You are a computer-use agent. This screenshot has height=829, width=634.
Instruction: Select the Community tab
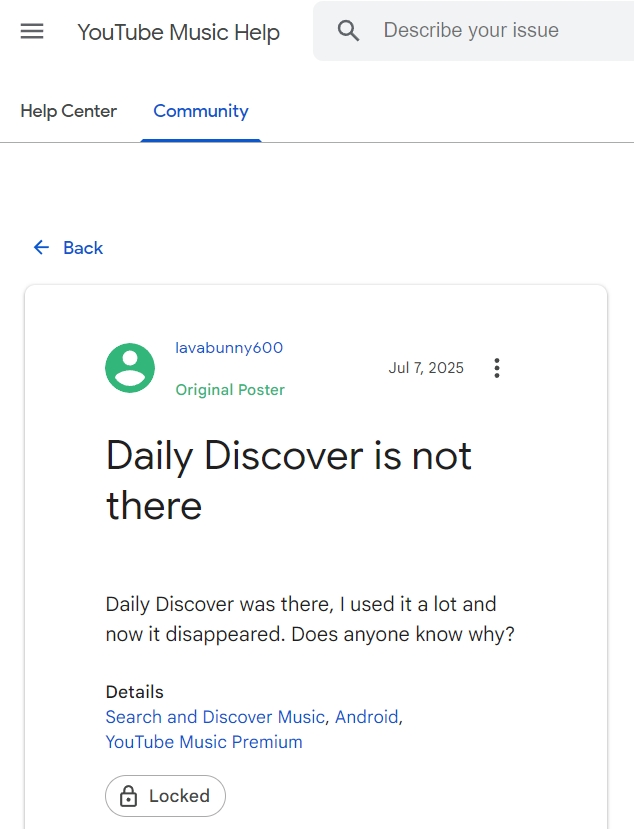coord(201,111)
